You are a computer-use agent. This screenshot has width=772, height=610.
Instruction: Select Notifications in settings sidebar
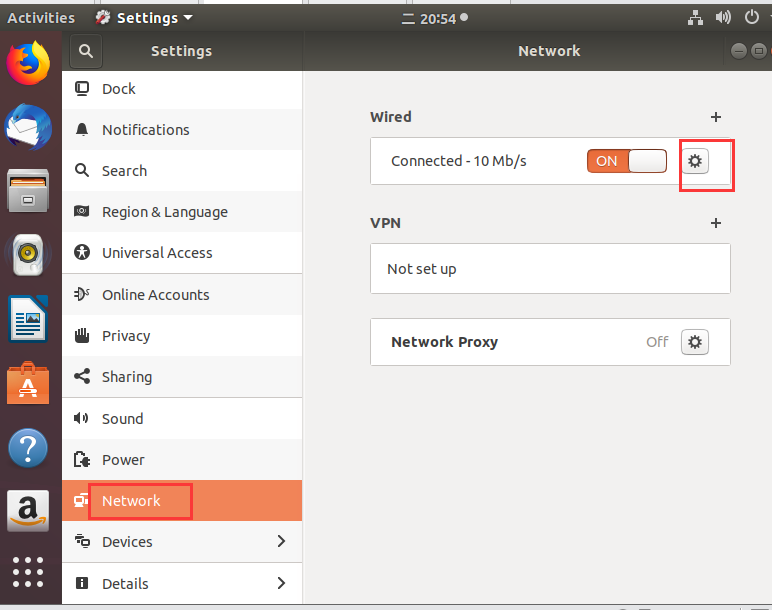[182, 130]
